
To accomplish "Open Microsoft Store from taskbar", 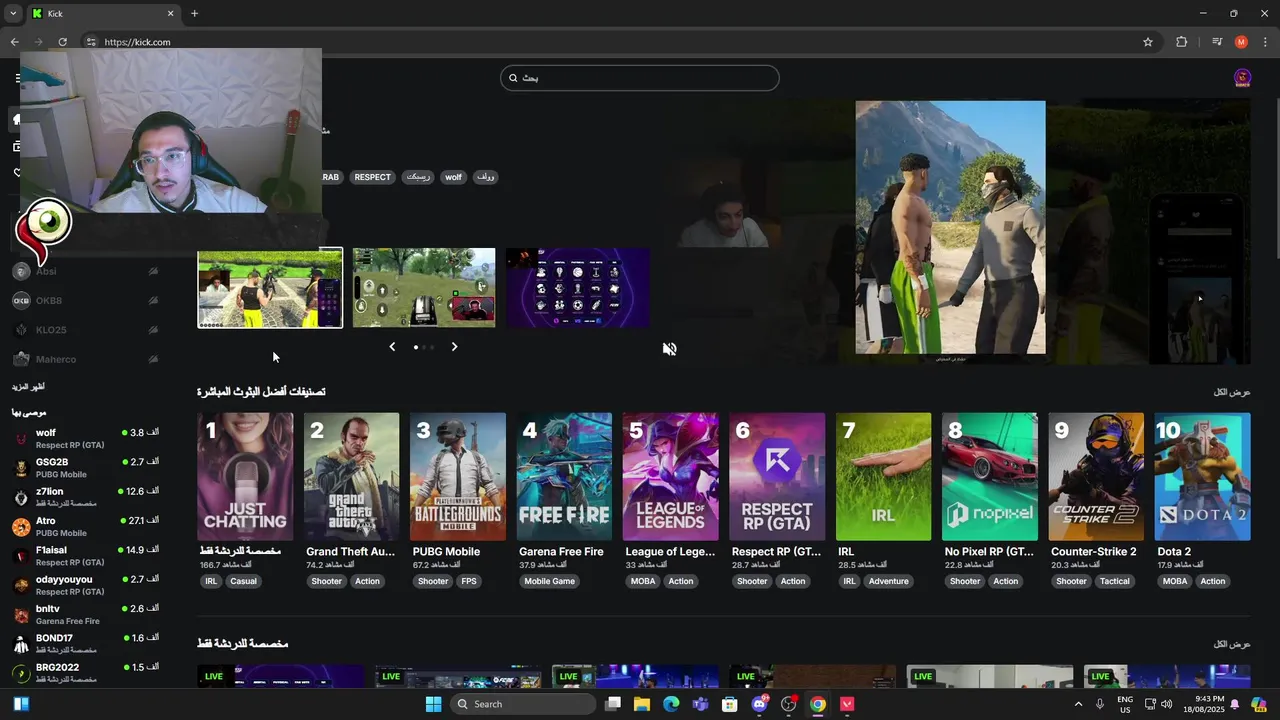I will pyautogui.click(x=730, y=704).
